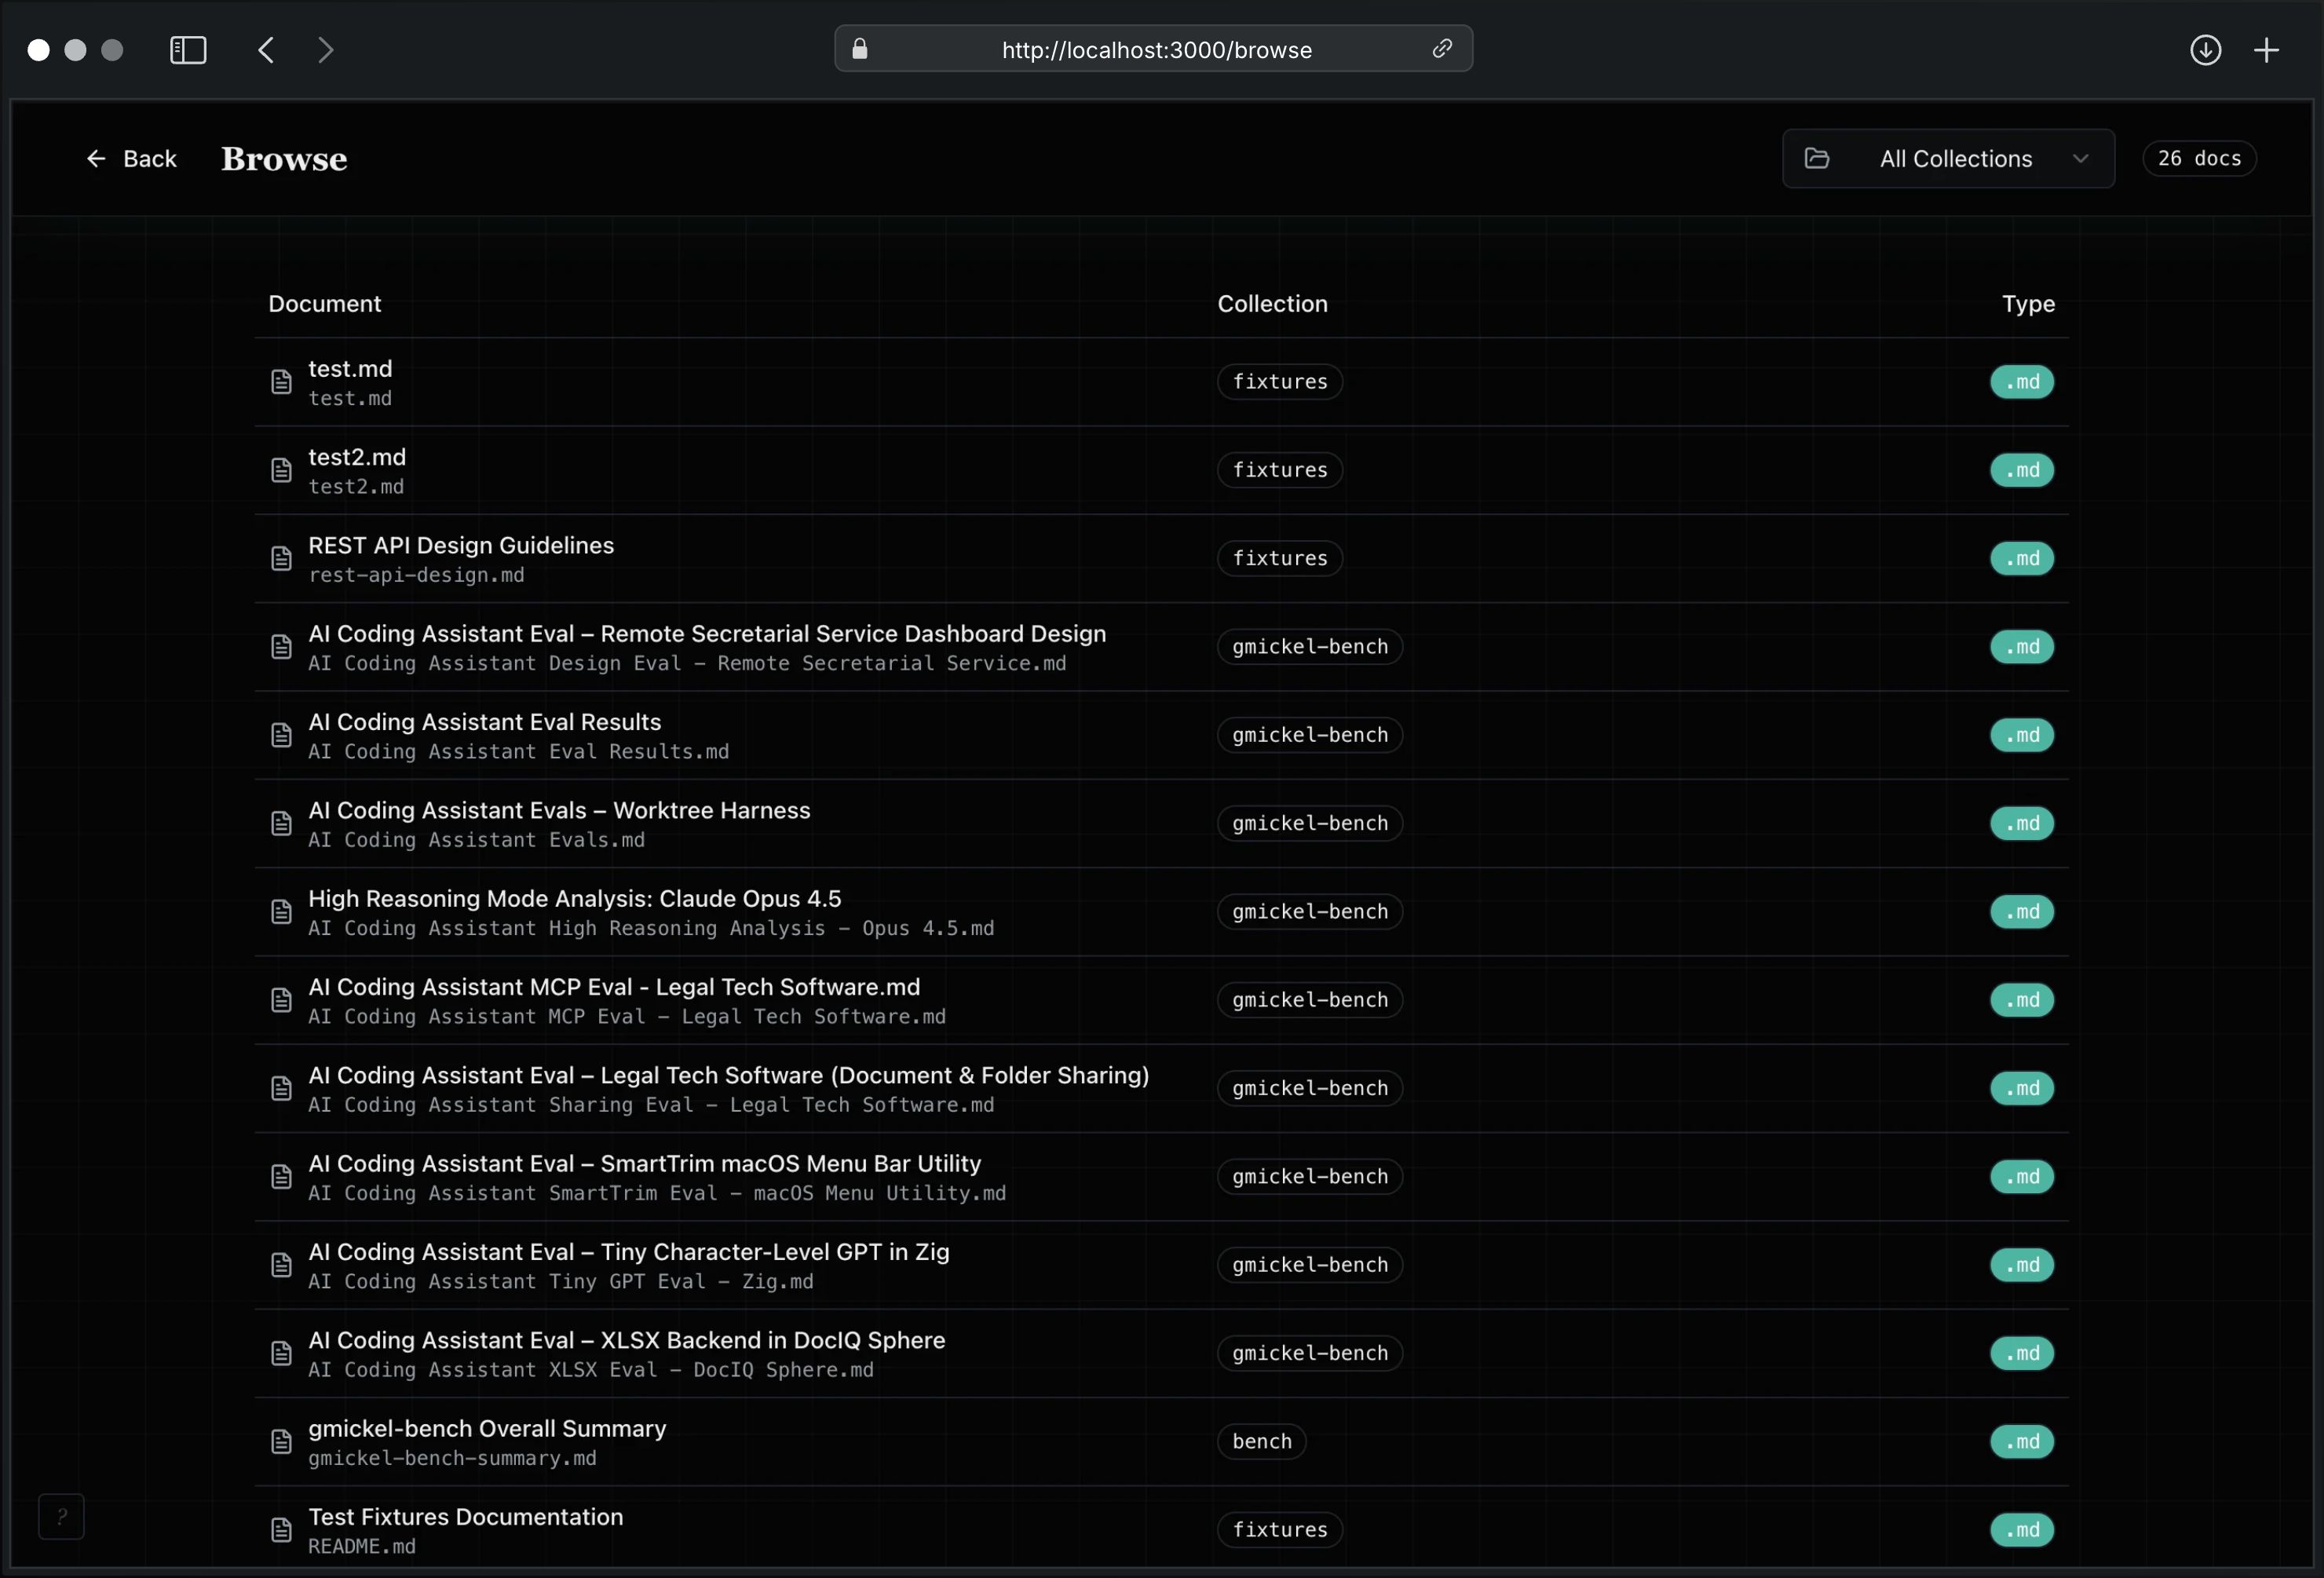
Task: Click the browser sidebar toggle icon
Action: tap(188, 50)
